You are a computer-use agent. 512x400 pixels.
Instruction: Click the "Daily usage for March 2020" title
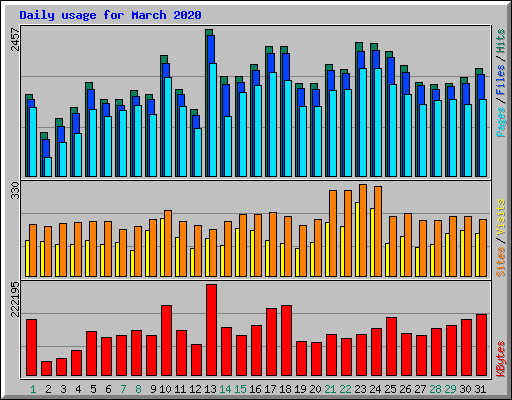click(110, 15)
